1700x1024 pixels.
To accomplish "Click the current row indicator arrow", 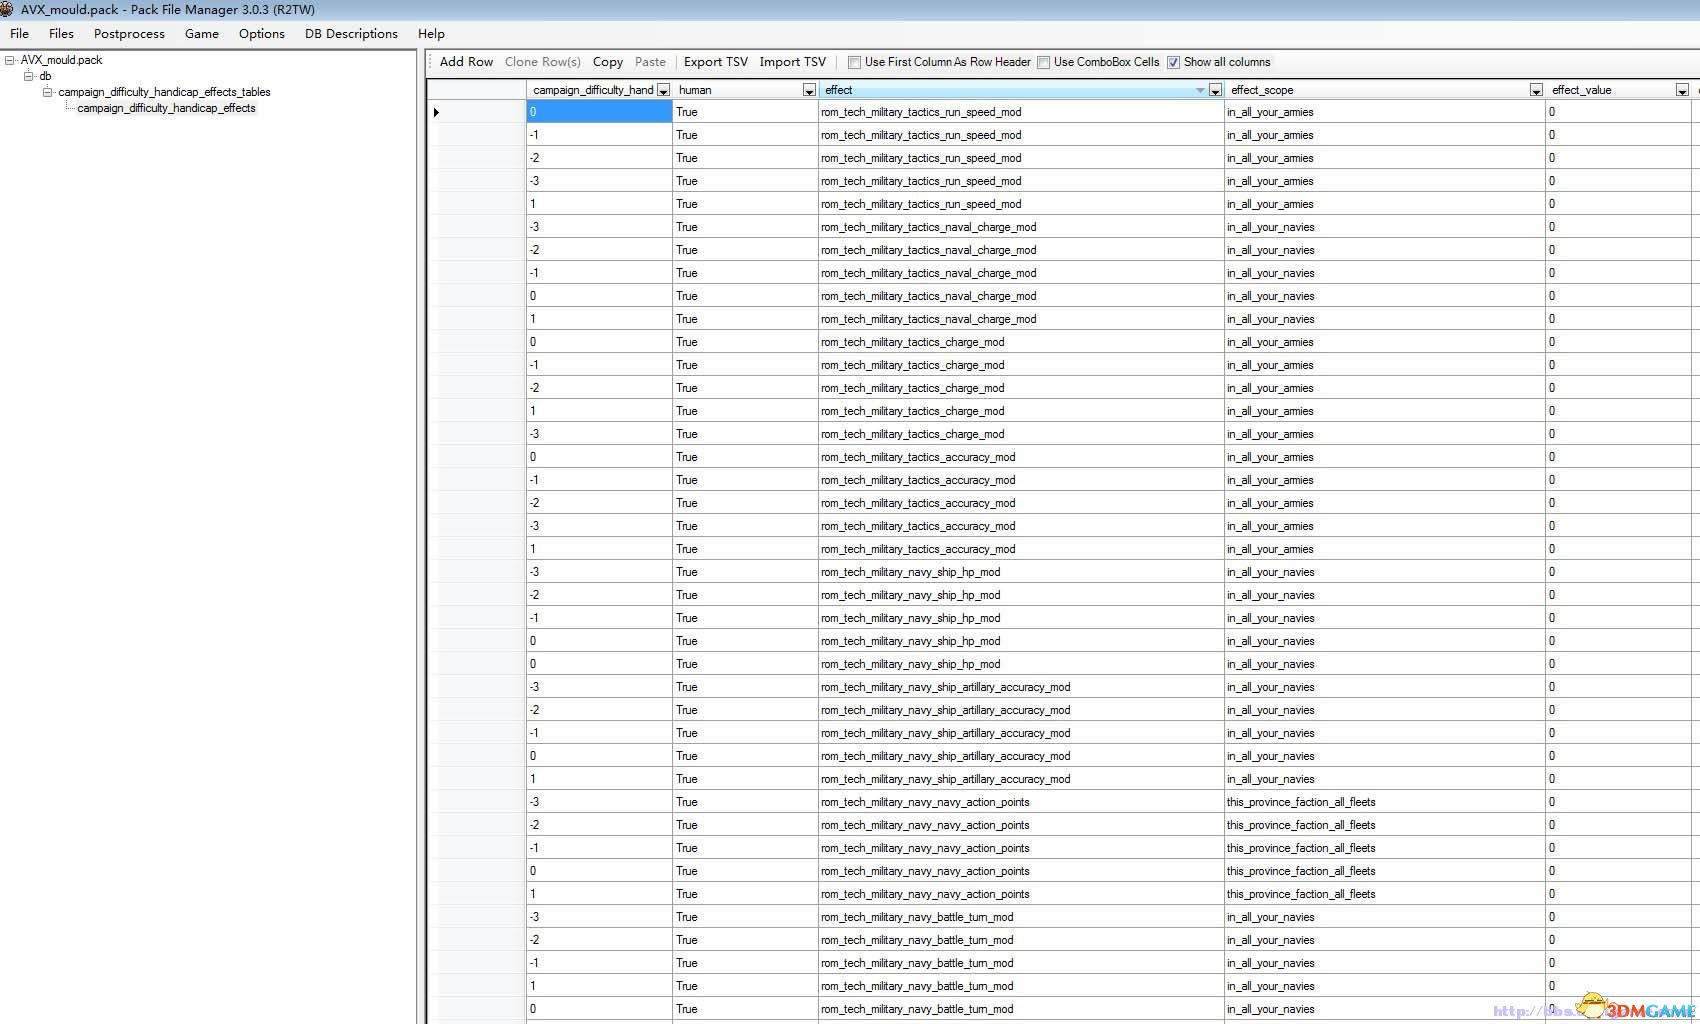I will tap(436, 112).
